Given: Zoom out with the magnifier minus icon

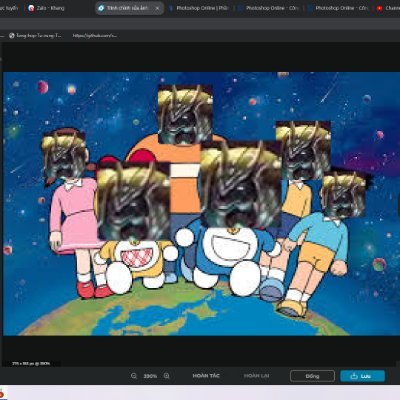Looking at the screenshot, I should (x=134, y=376).
